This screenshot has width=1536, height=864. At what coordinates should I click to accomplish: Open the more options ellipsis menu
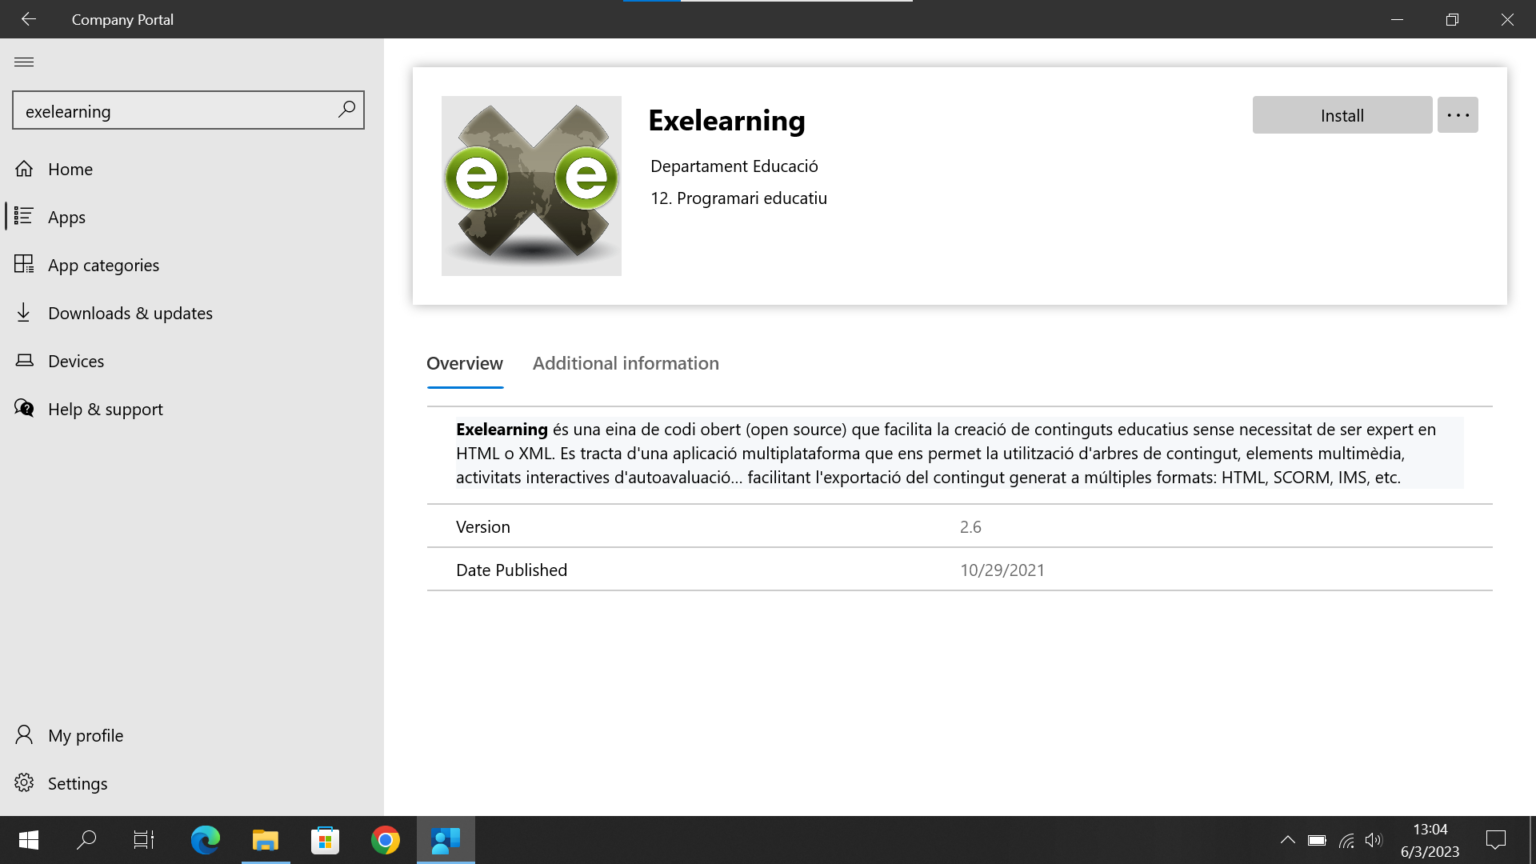1457,115
